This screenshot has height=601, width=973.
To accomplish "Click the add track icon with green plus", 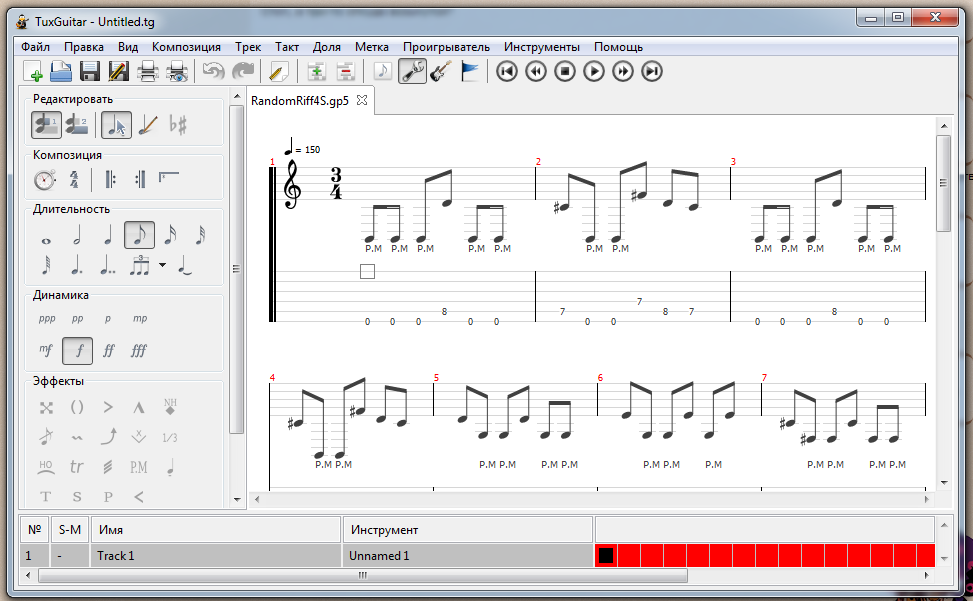I will coord(316,71).
